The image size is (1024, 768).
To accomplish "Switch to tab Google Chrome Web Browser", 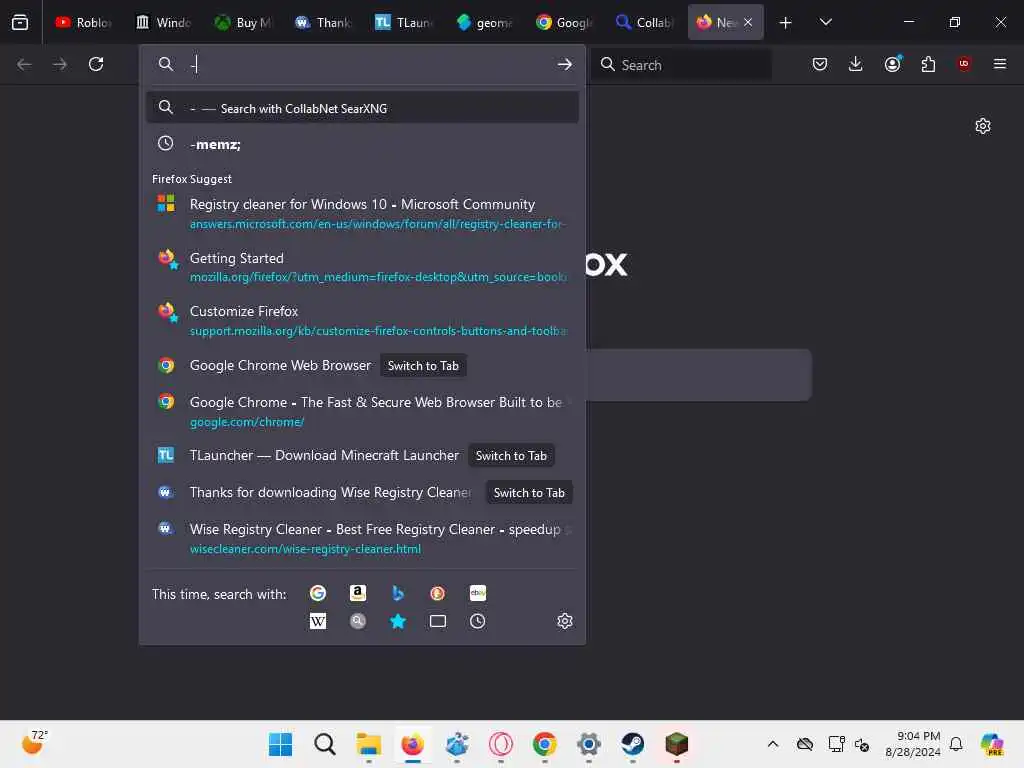I will click(x=362, y=366).
